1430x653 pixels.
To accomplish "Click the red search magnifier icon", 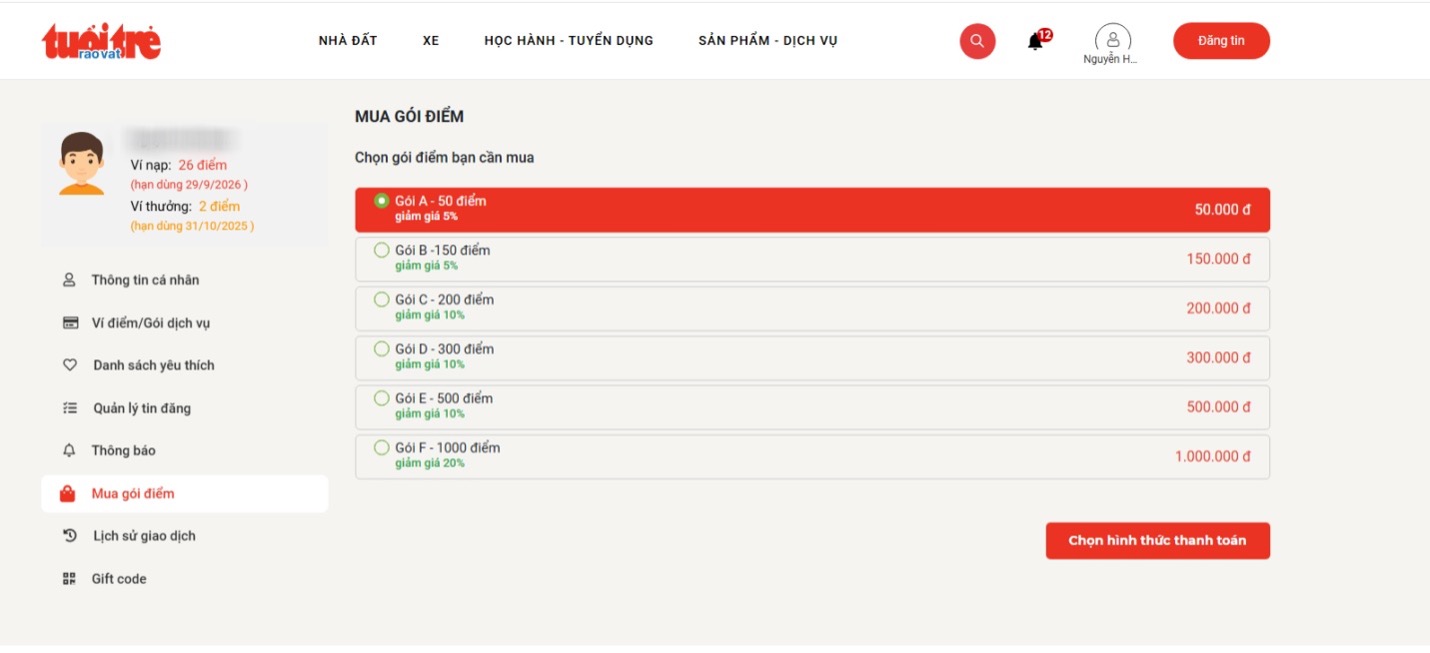I will [x=977, y=41].
